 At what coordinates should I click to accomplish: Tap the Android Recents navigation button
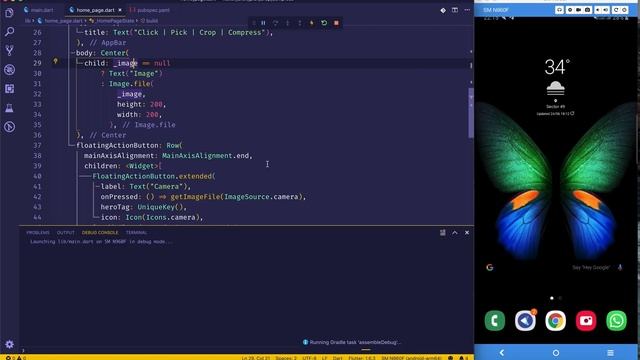tap(610, 352)
